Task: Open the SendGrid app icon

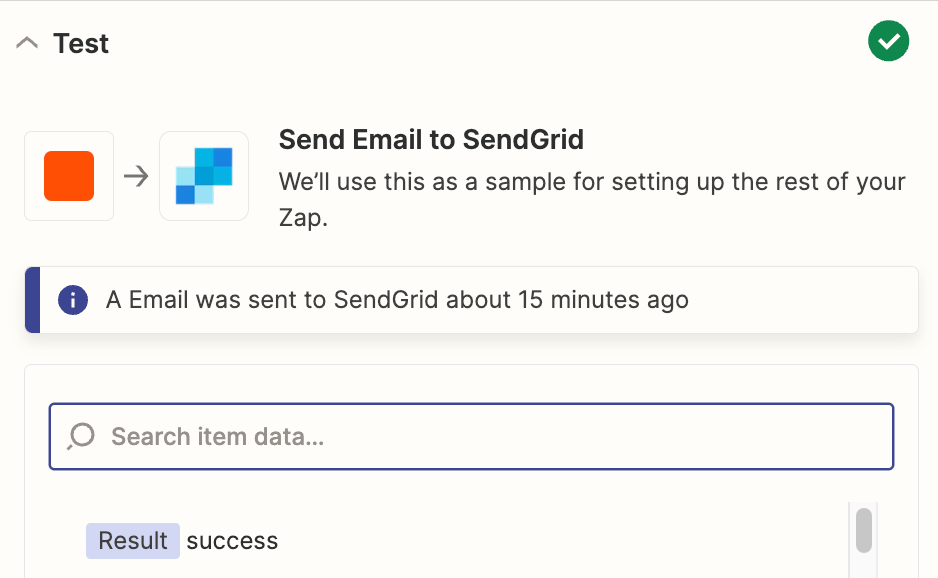Action: (204, 176)
